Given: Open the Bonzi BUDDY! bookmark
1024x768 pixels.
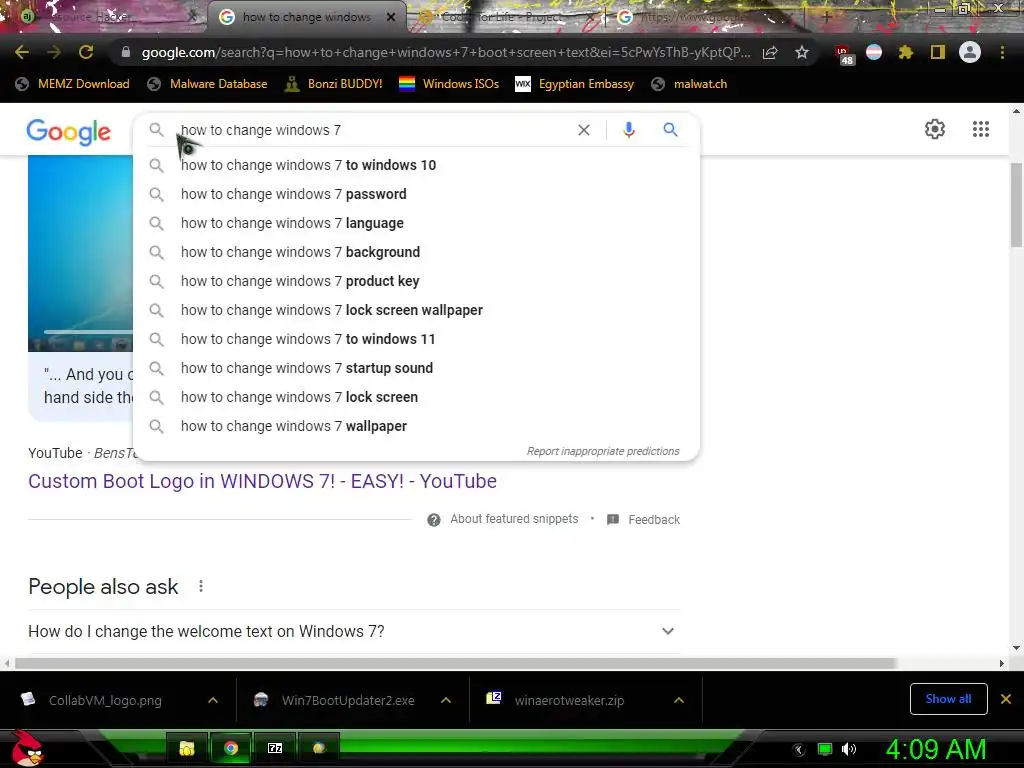Looking at the screenshot, I should pos(334,84).
